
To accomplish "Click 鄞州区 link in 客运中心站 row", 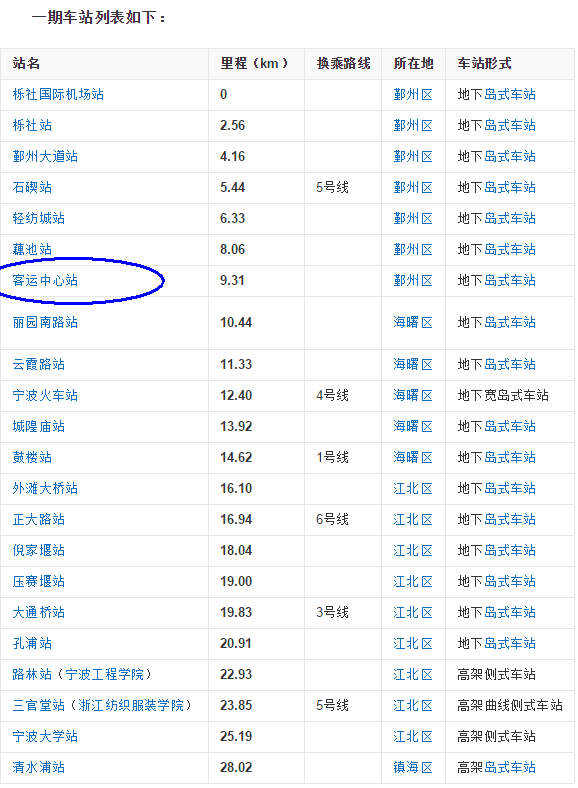I will tap(413, 280).
